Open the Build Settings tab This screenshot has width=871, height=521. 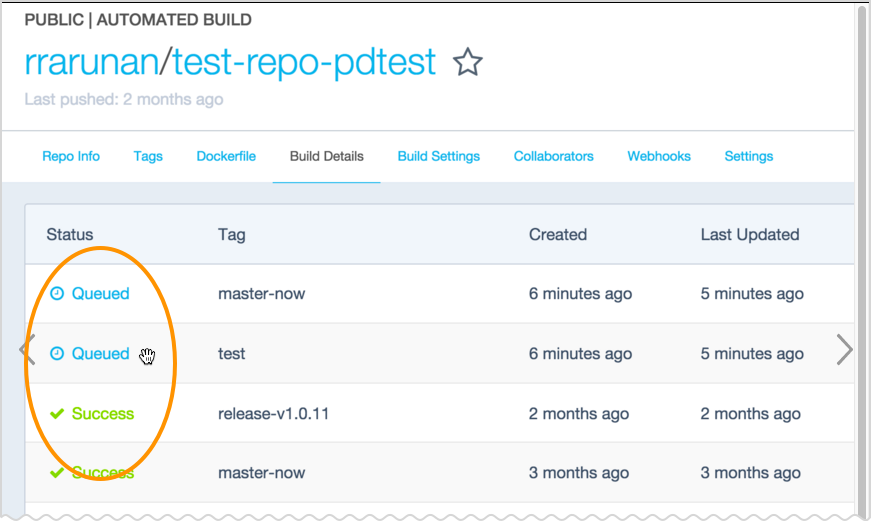[x=438, y=156]
